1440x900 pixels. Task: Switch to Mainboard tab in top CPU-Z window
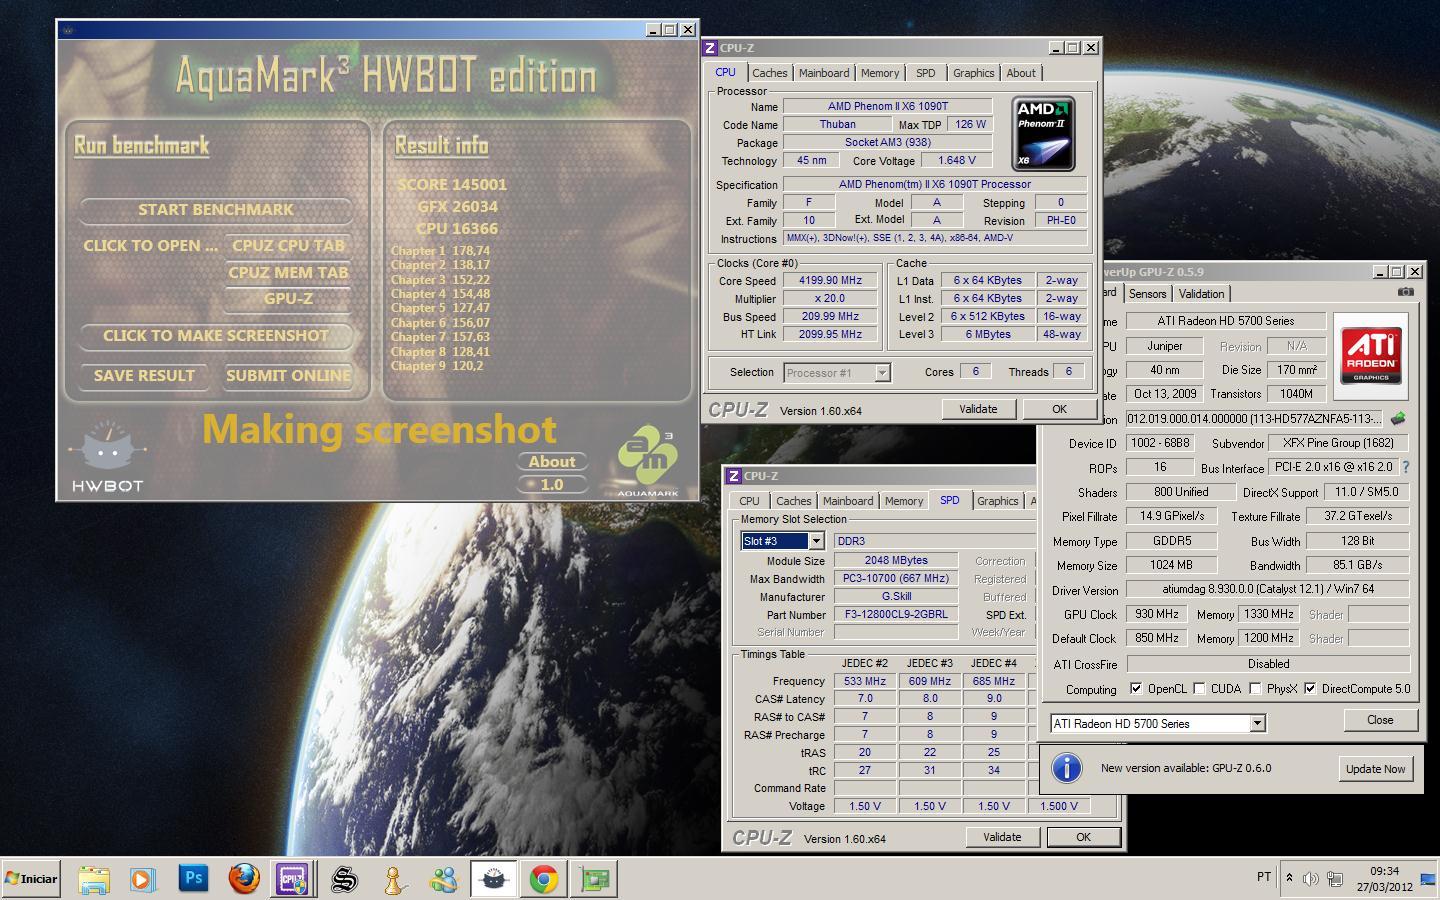824,73
